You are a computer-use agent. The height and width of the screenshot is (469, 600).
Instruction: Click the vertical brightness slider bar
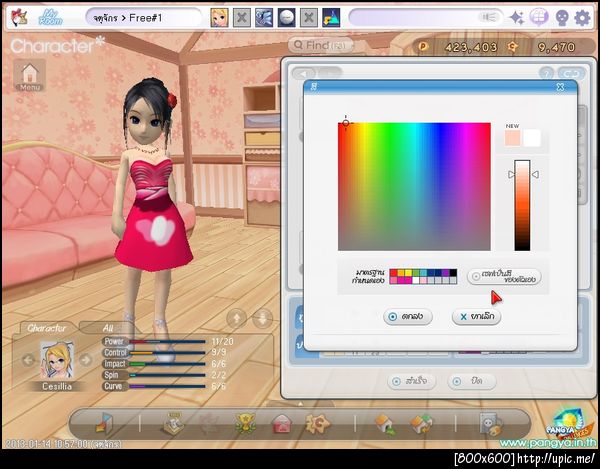click(x=522, y=206)
